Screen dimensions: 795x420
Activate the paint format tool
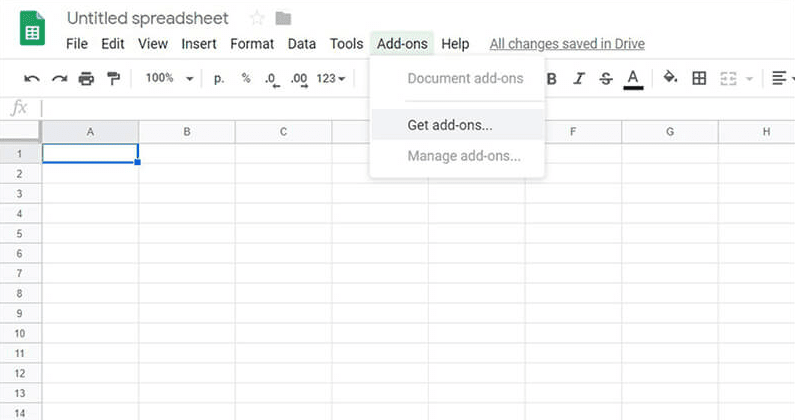(x=113, y=79)
